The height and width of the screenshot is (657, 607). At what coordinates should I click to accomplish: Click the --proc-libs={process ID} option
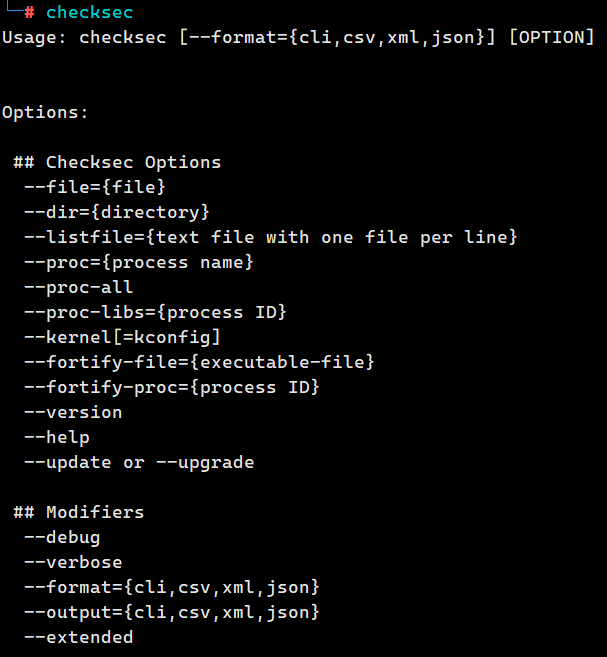(155, 312)
